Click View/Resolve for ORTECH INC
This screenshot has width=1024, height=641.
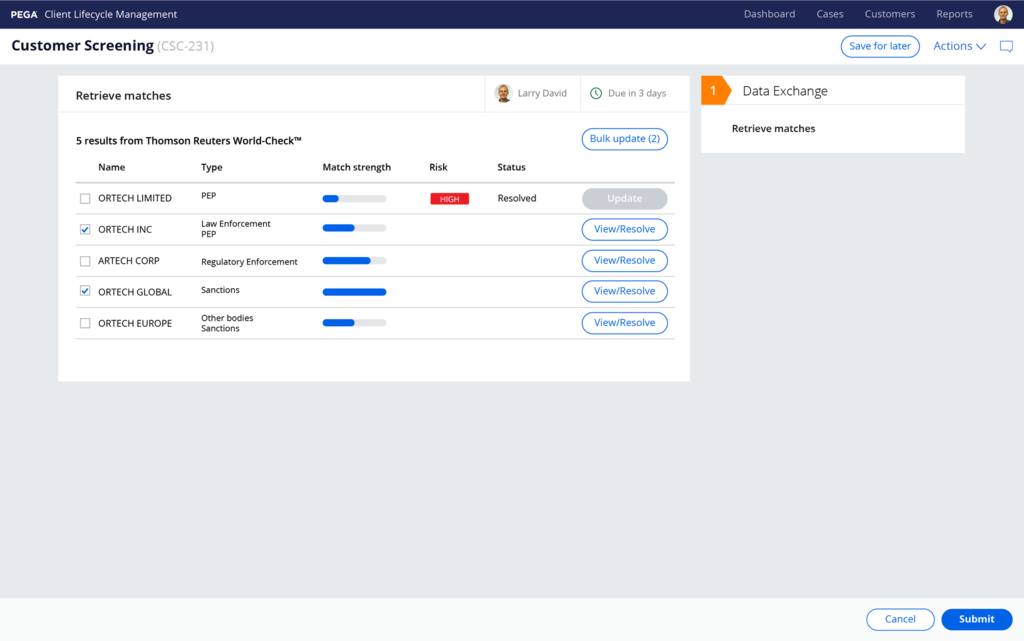point(624,229)
